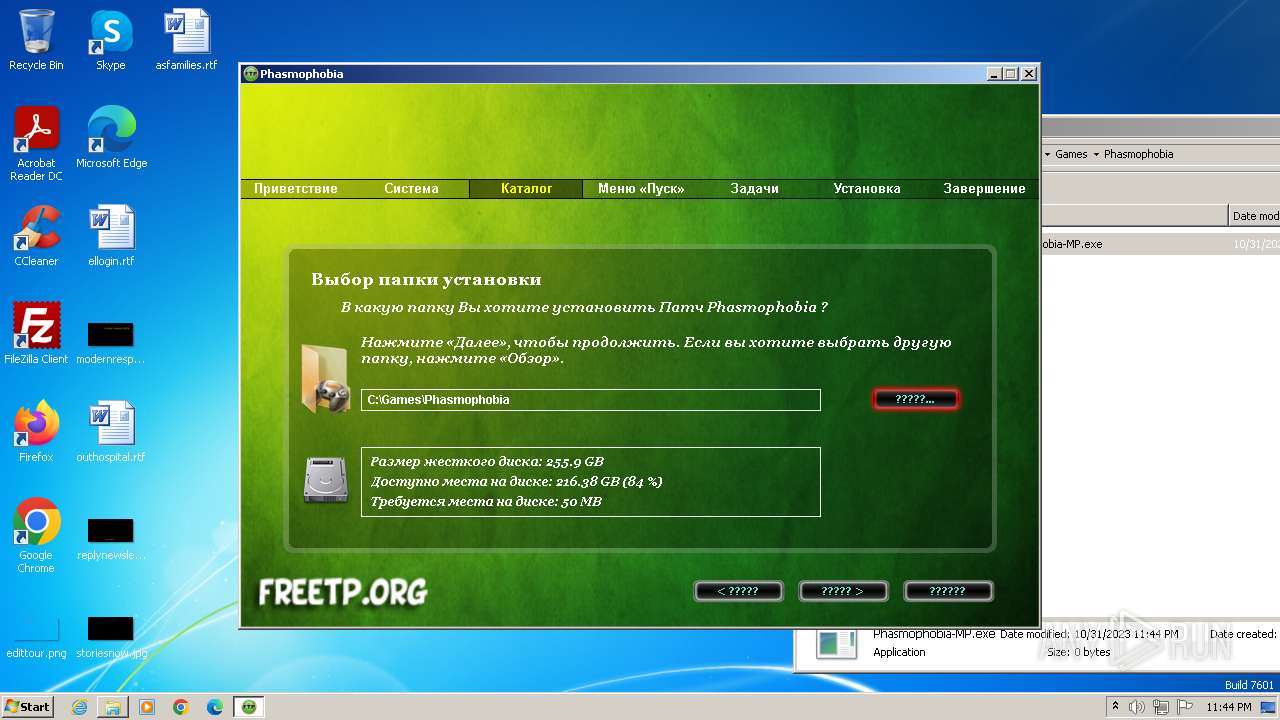Launch Microsoft Edge desktop shortcut

[x=111, y=138]
